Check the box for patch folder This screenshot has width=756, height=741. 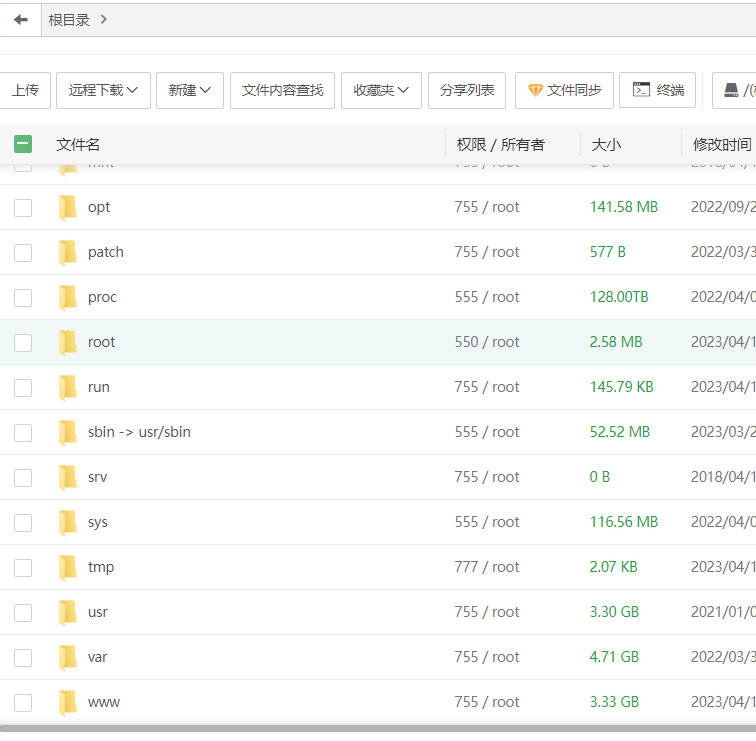point(23,253)
